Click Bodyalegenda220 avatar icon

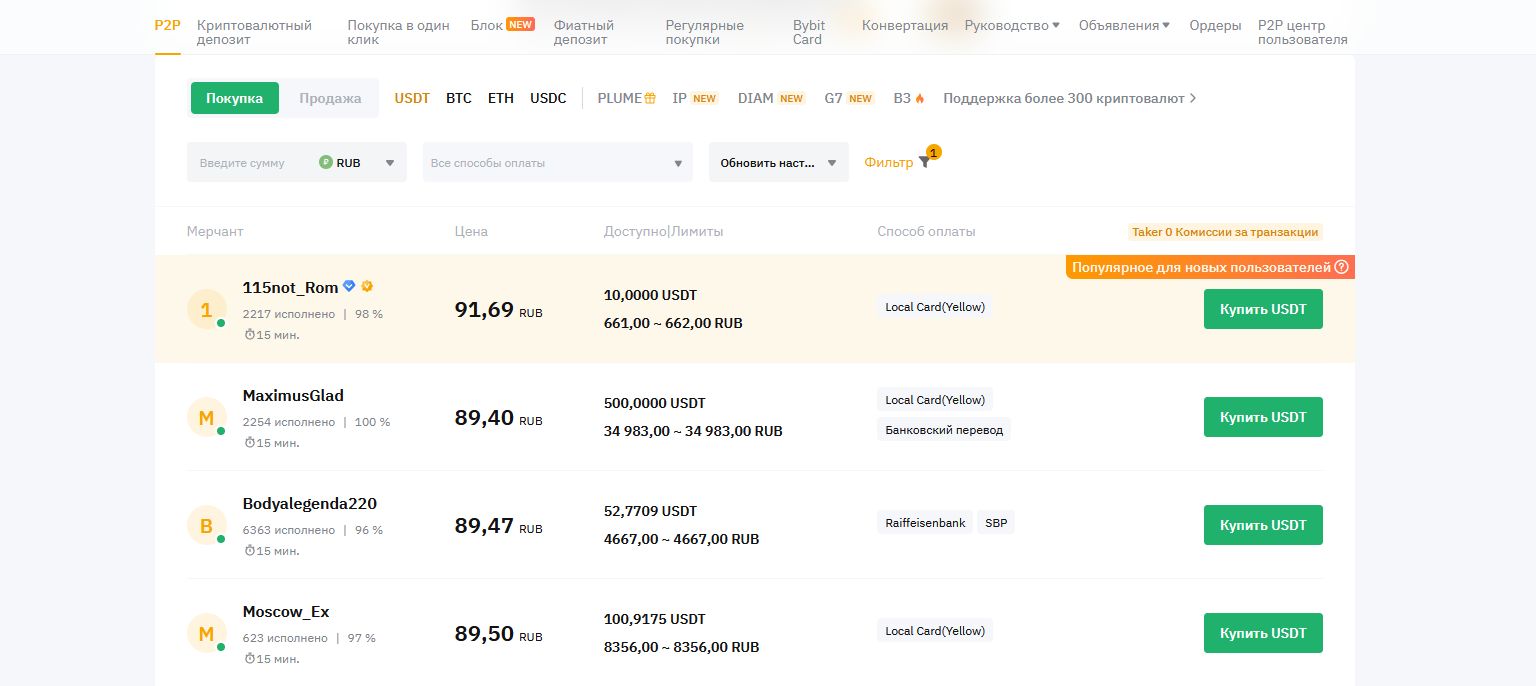pyautogui.click(x=206, y=525)
